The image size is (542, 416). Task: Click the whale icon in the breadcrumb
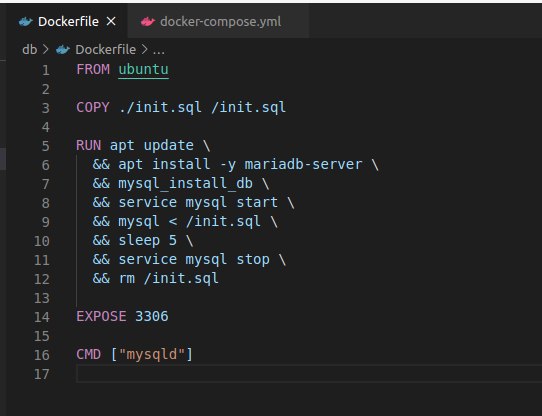[x=63, y=50]
